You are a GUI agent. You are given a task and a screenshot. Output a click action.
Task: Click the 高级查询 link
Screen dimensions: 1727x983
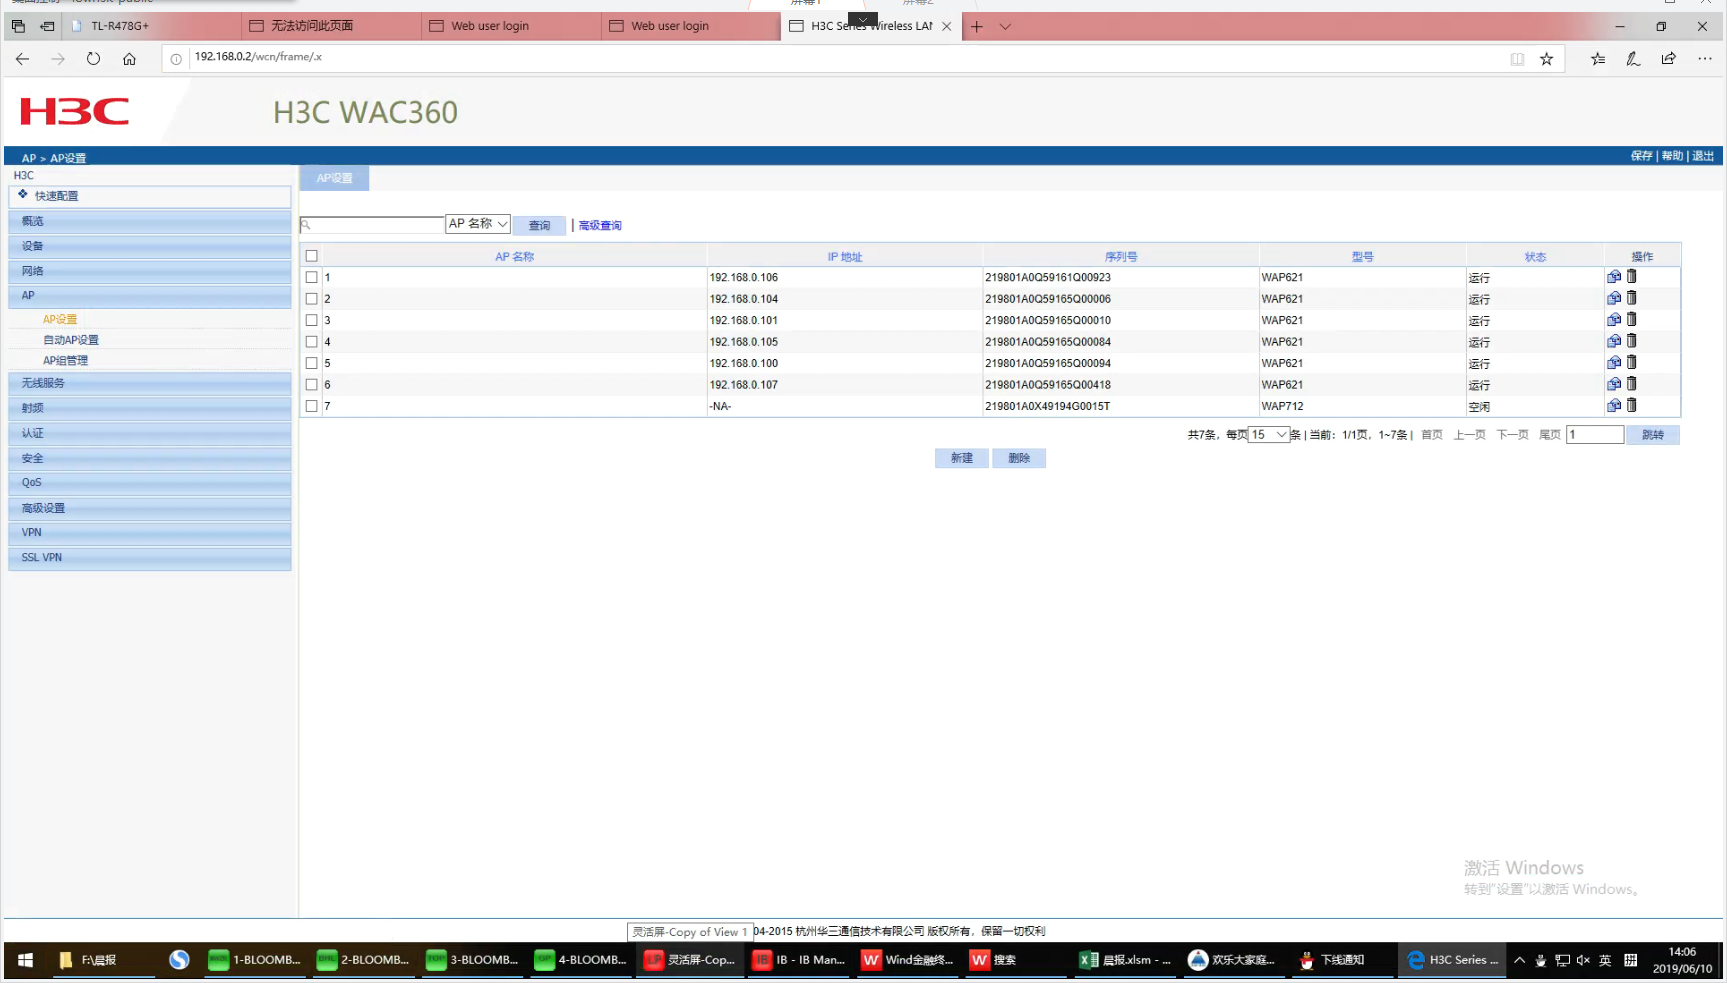600,226
